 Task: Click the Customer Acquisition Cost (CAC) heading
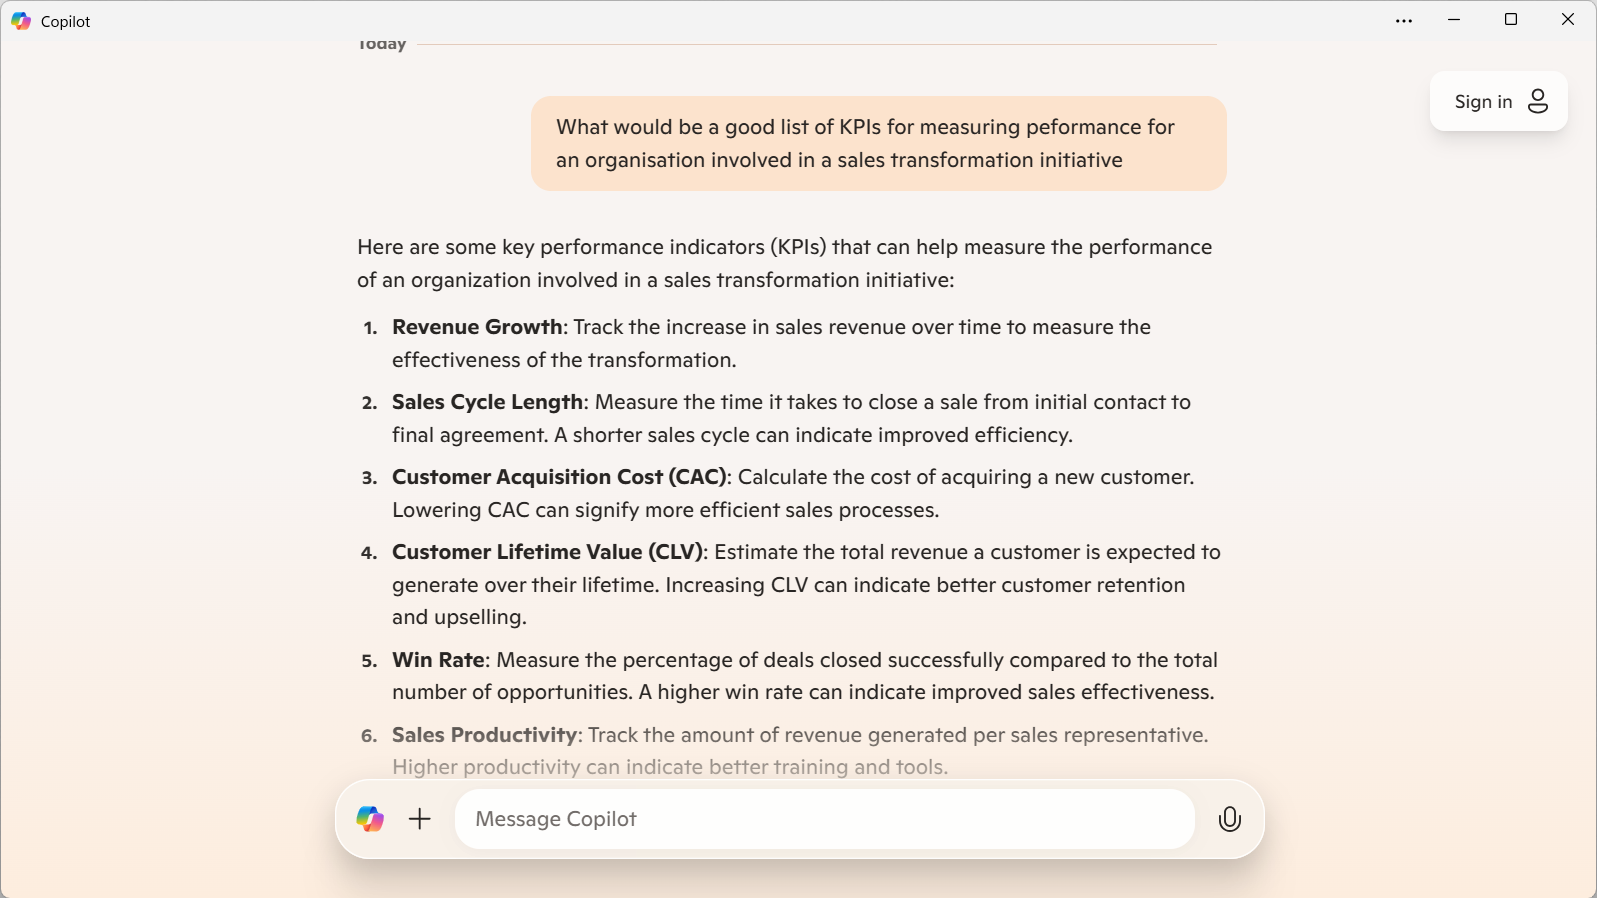click(x=561, y=477)
